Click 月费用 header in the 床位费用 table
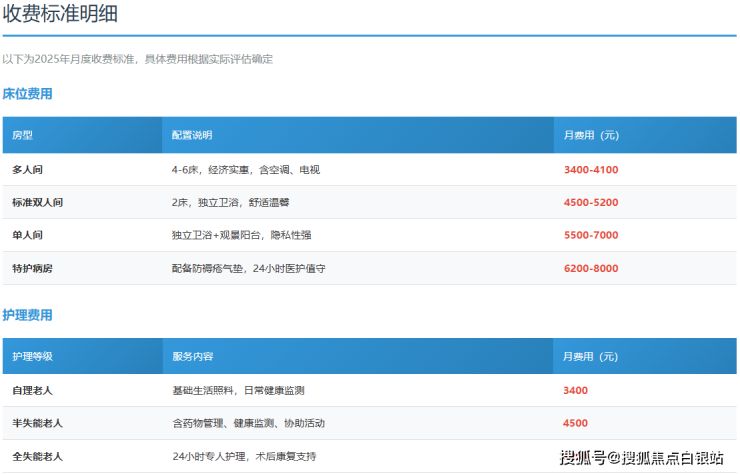This screenshot has width=740, height=474. 591,135
